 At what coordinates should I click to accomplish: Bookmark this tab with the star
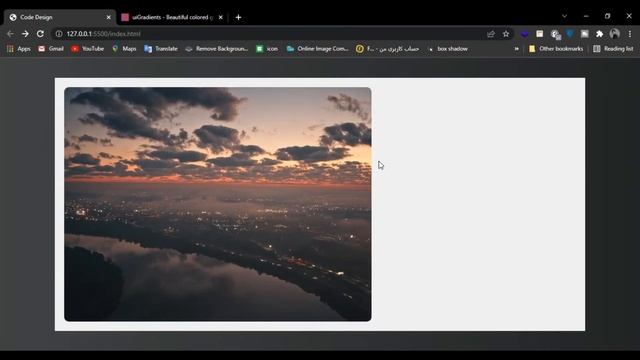point(506,34)
